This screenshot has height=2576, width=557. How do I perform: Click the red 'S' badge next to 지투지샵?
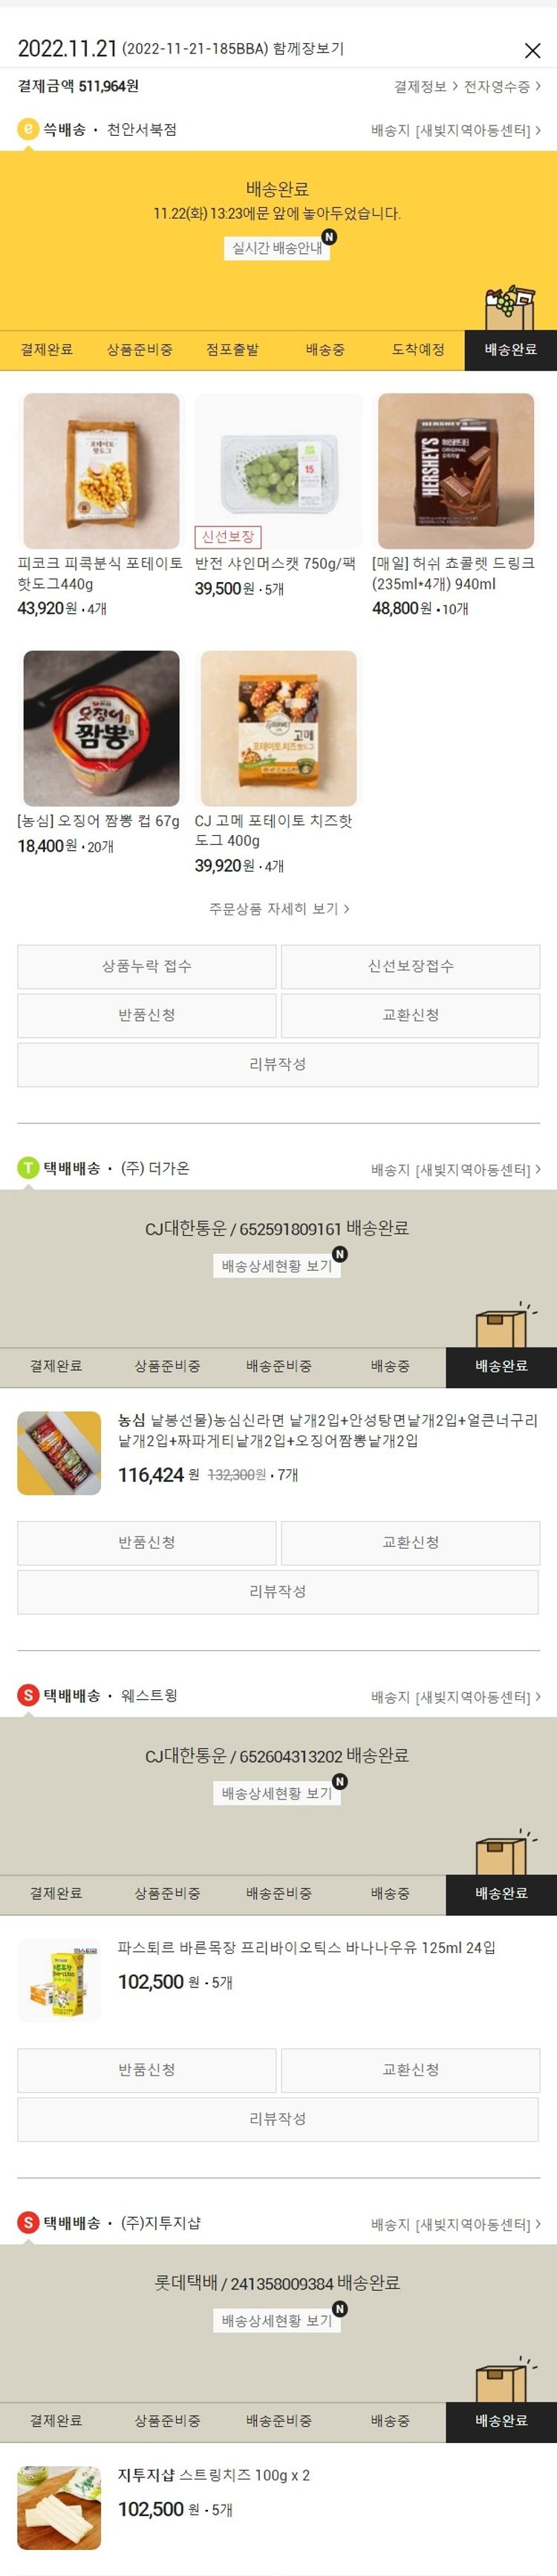28,2222
